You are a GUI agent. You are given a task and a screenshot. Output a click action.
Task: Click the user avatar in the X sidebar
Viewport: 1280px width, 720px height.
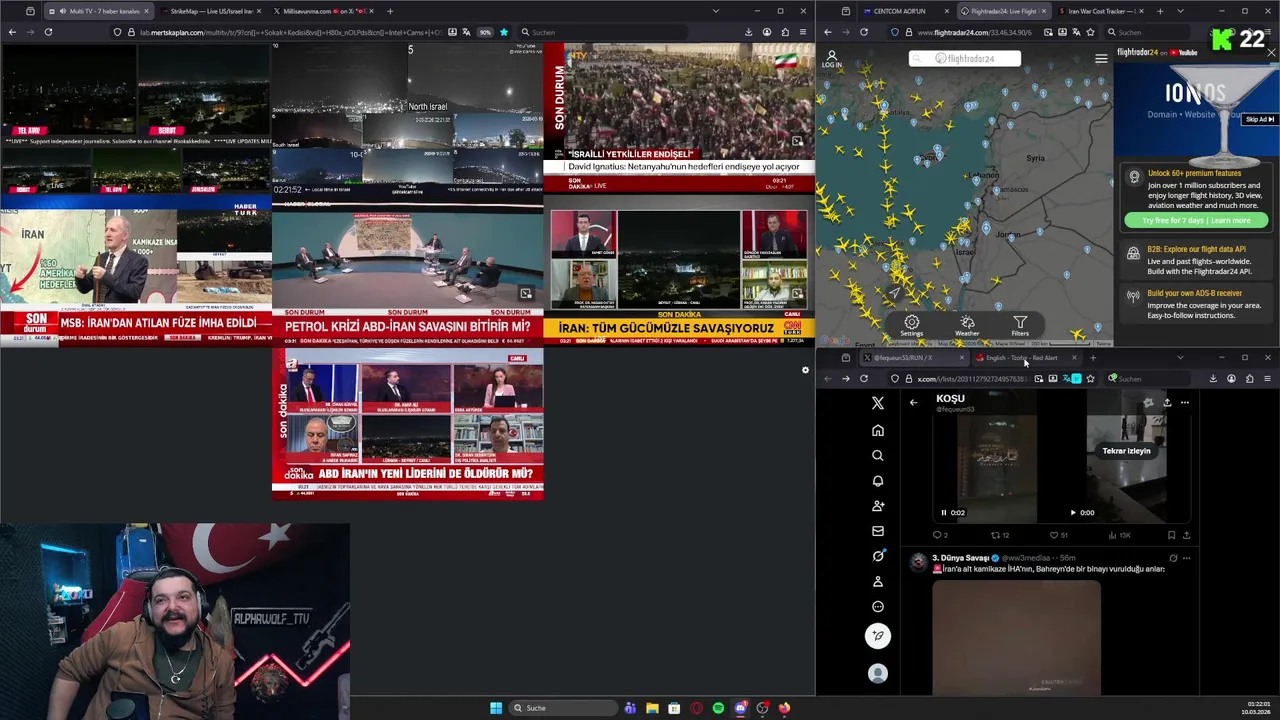click(878, 674)
